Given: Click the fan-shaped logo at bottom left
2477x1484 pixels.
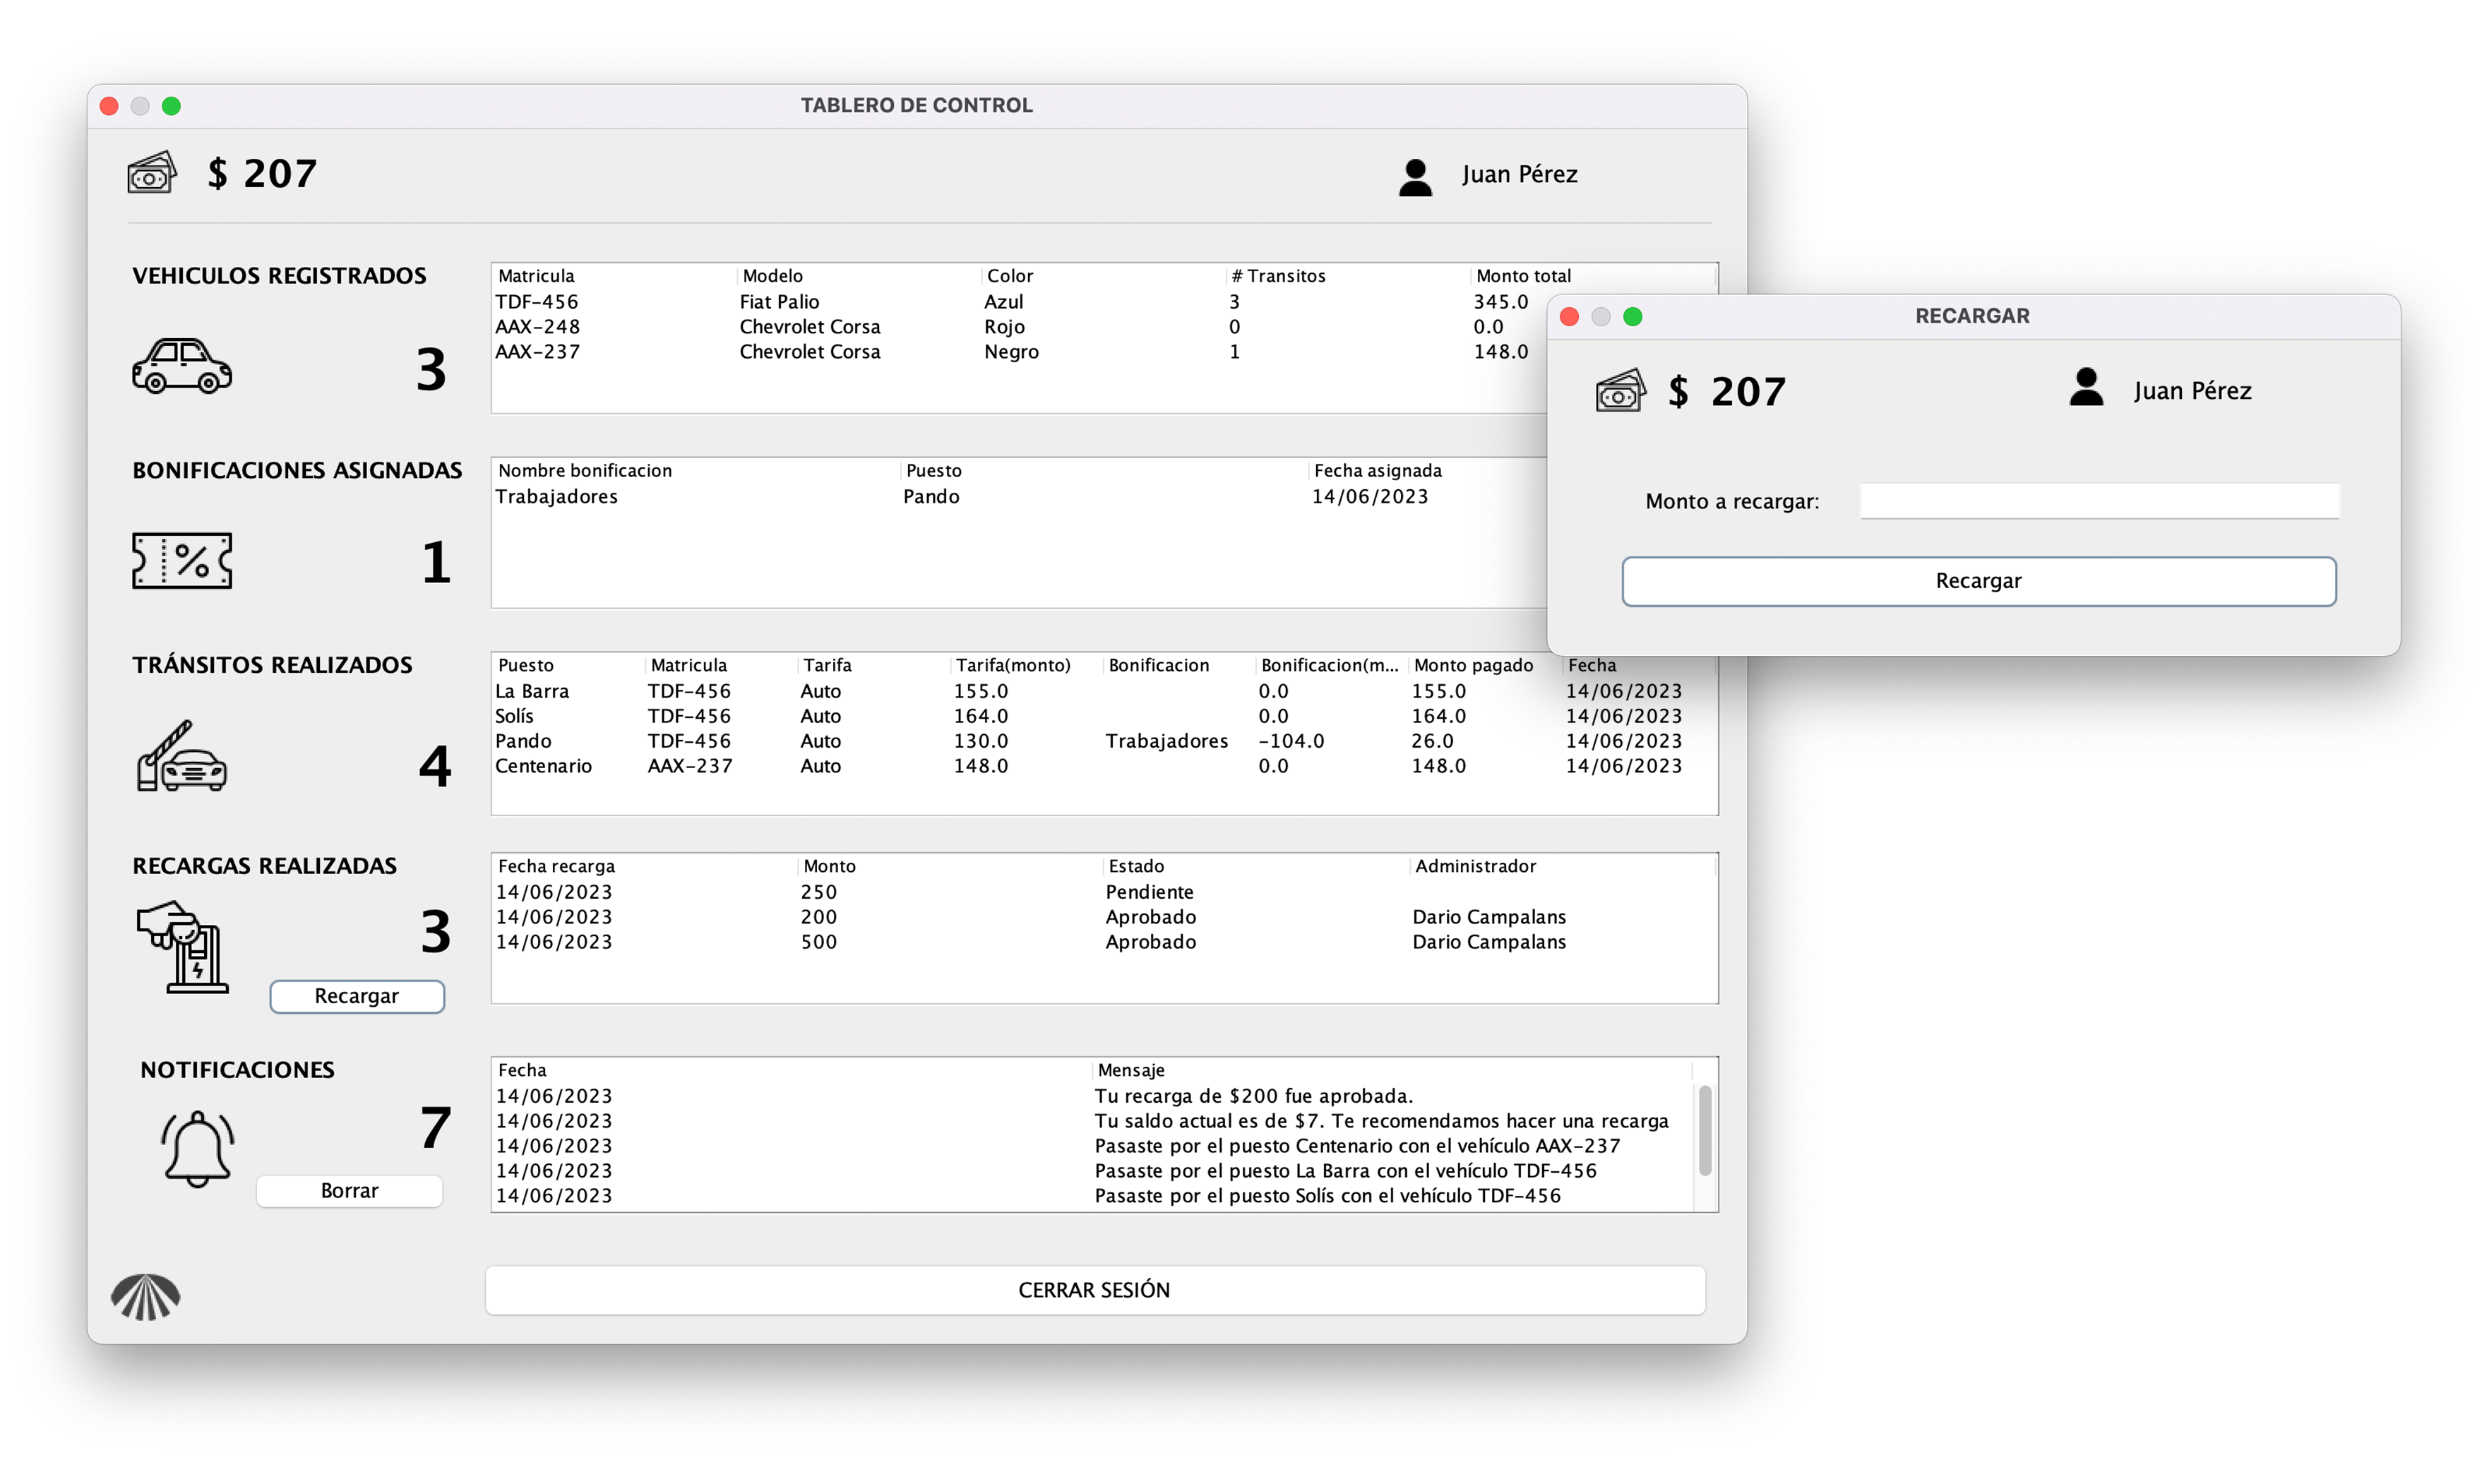Looking at the screenshot, I should (x=146, y=1296).
